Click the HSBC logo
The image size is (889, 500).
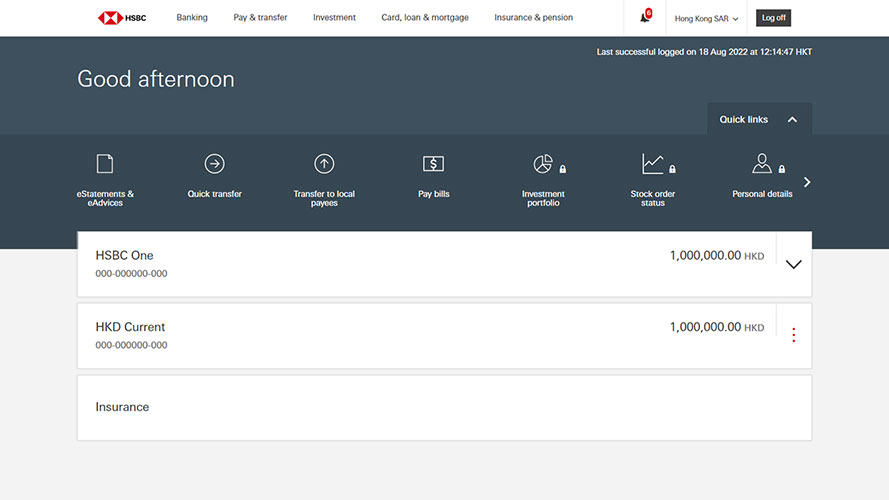pos(122,18)
